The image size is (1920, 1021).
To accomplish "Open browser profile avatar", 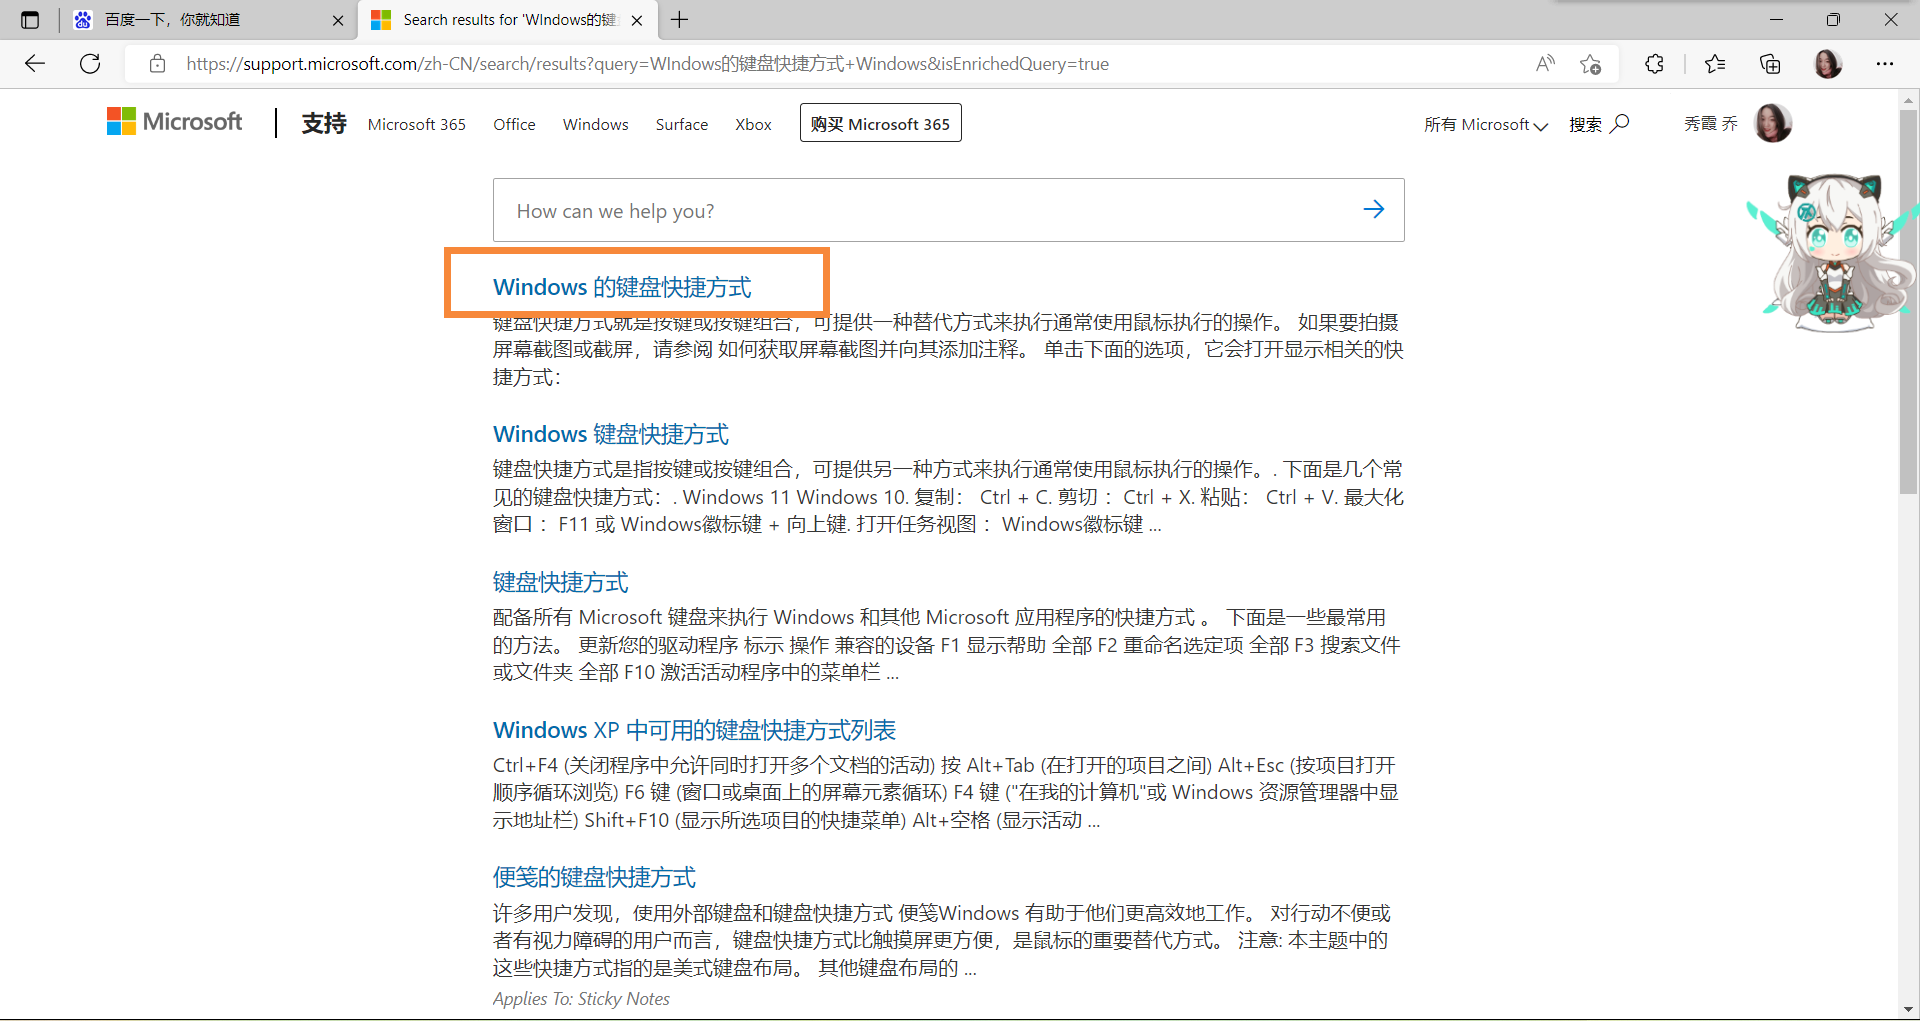I will 1828,64.
